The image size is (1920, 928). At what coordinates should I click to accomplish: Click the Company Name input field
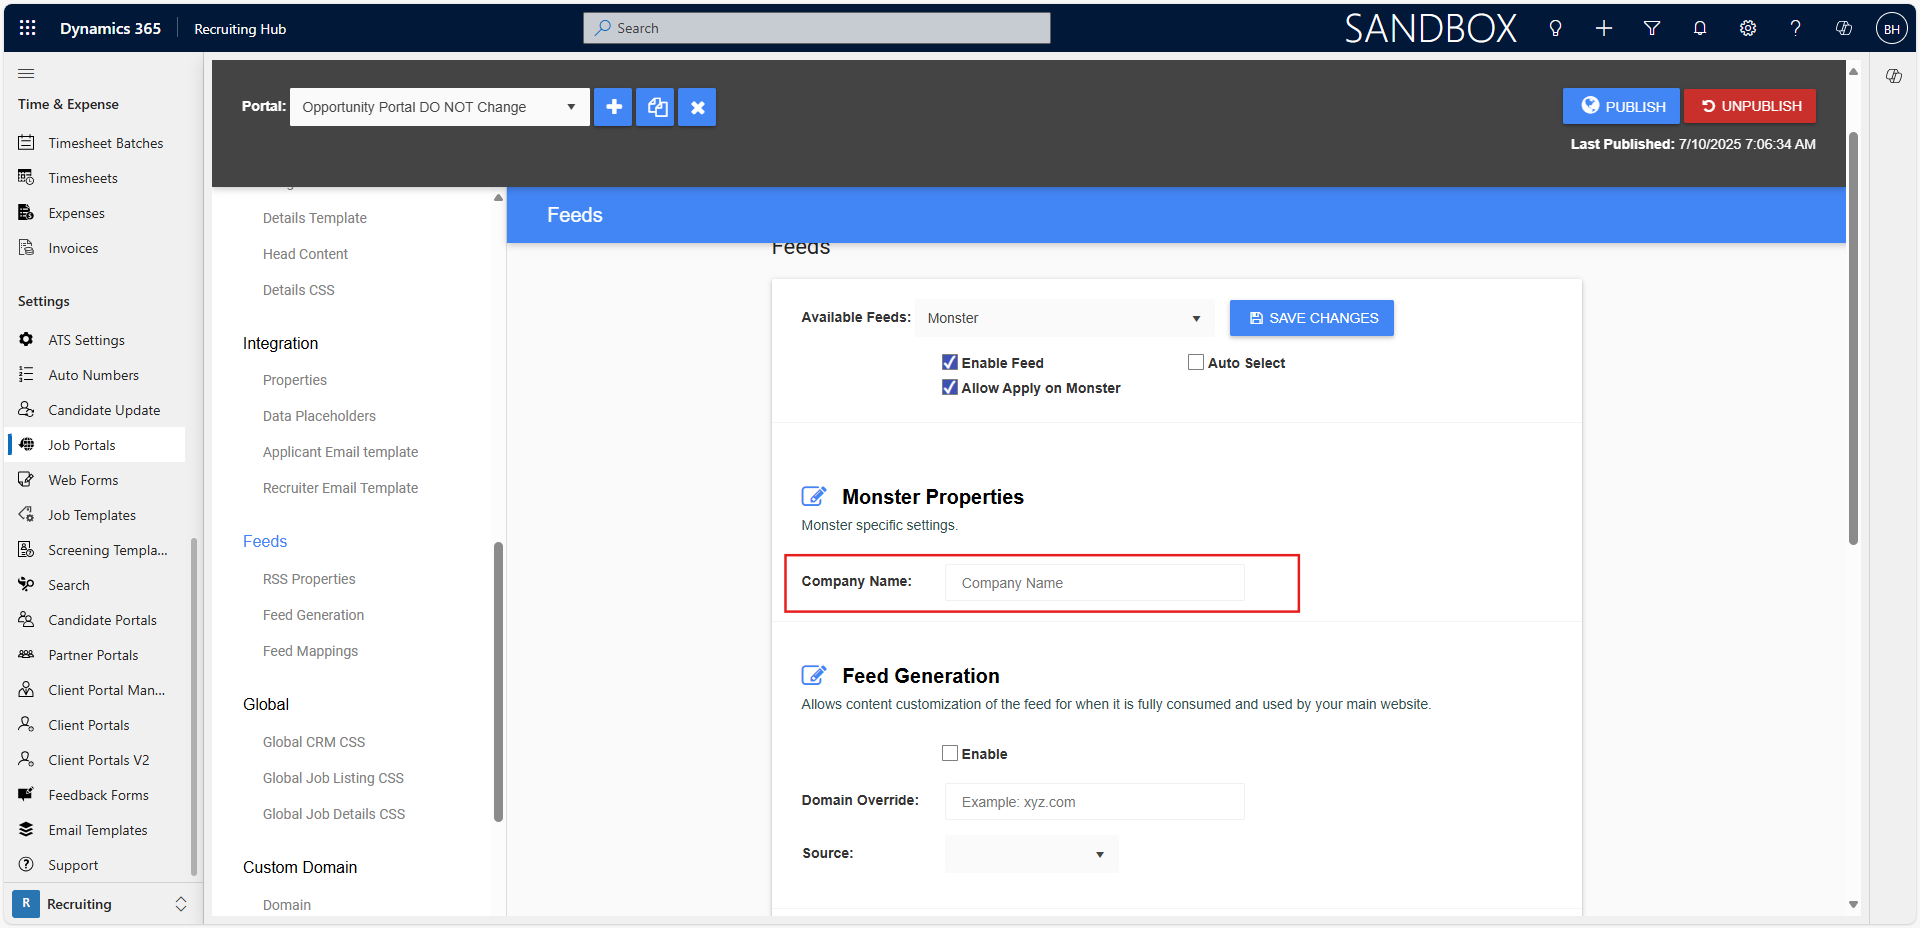(x=1095, y=583)
